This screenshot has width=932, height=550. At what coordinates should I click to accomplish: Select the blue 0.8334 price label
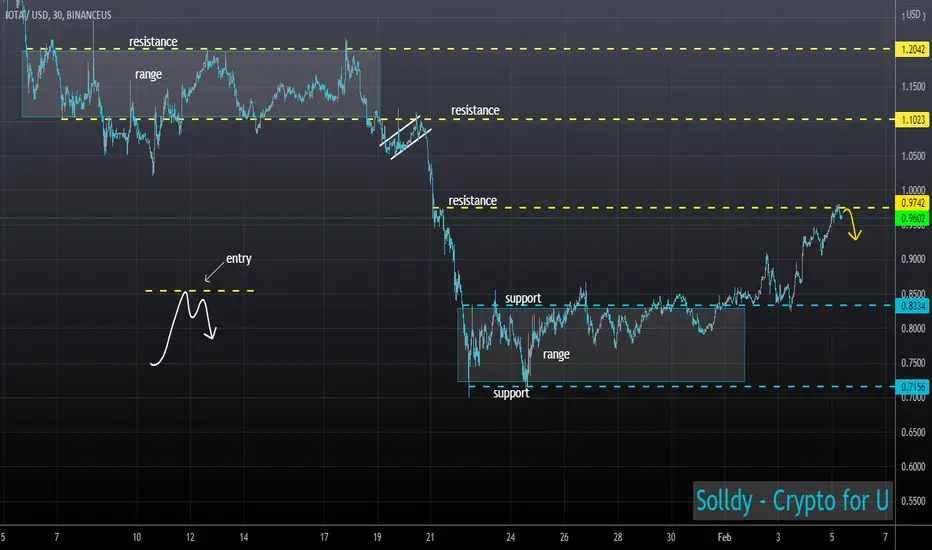point(912,306)
